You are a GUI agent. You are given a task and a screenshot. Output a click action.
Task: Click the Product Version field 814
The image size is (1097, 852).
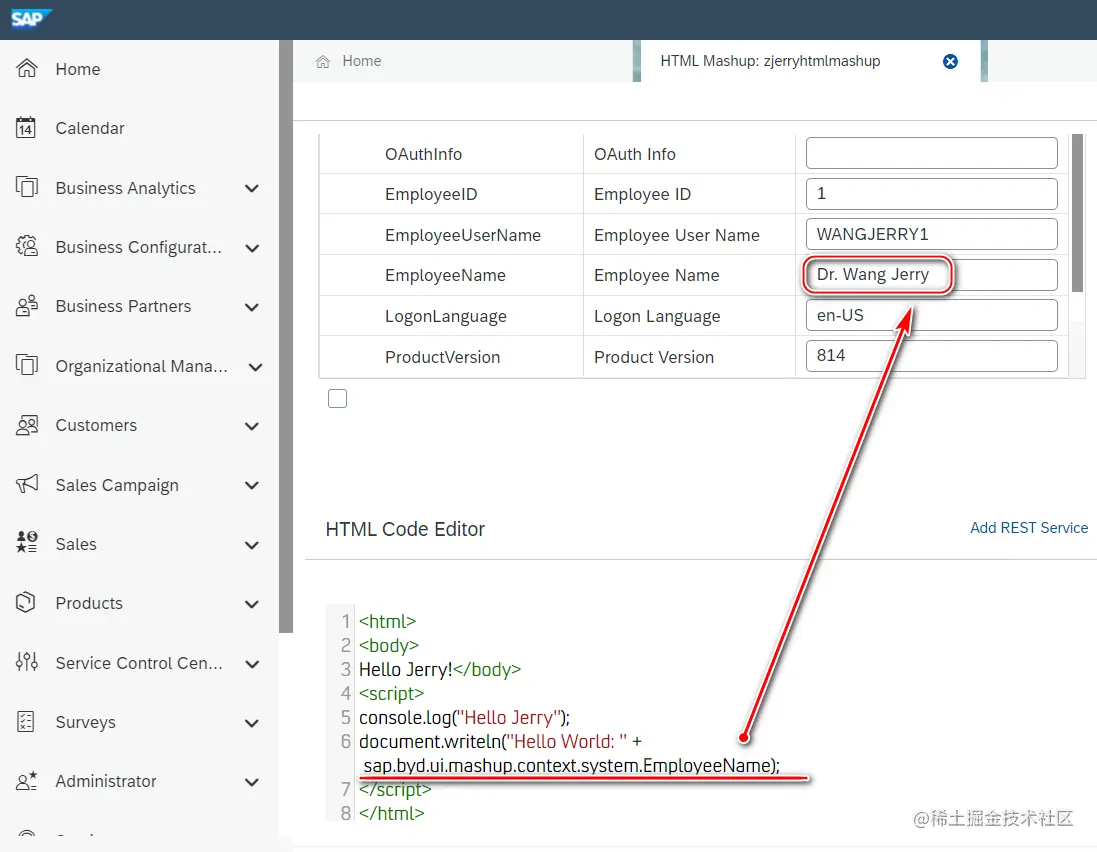point(931,356)
